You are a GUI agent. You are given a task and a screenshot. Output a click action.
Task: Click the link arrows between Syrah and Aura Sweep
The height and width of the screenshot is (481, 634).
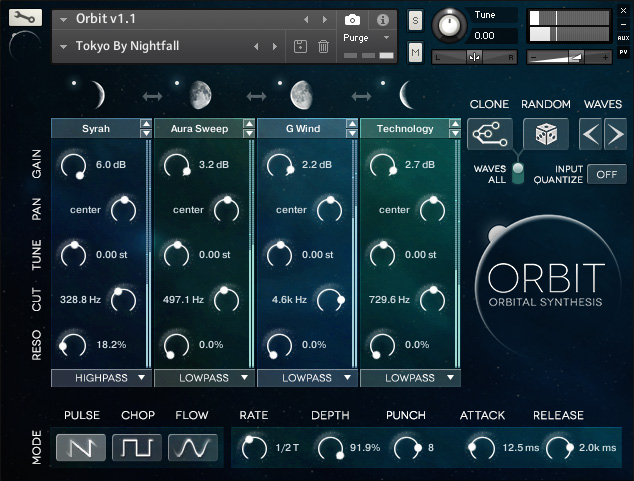(152, 96)
